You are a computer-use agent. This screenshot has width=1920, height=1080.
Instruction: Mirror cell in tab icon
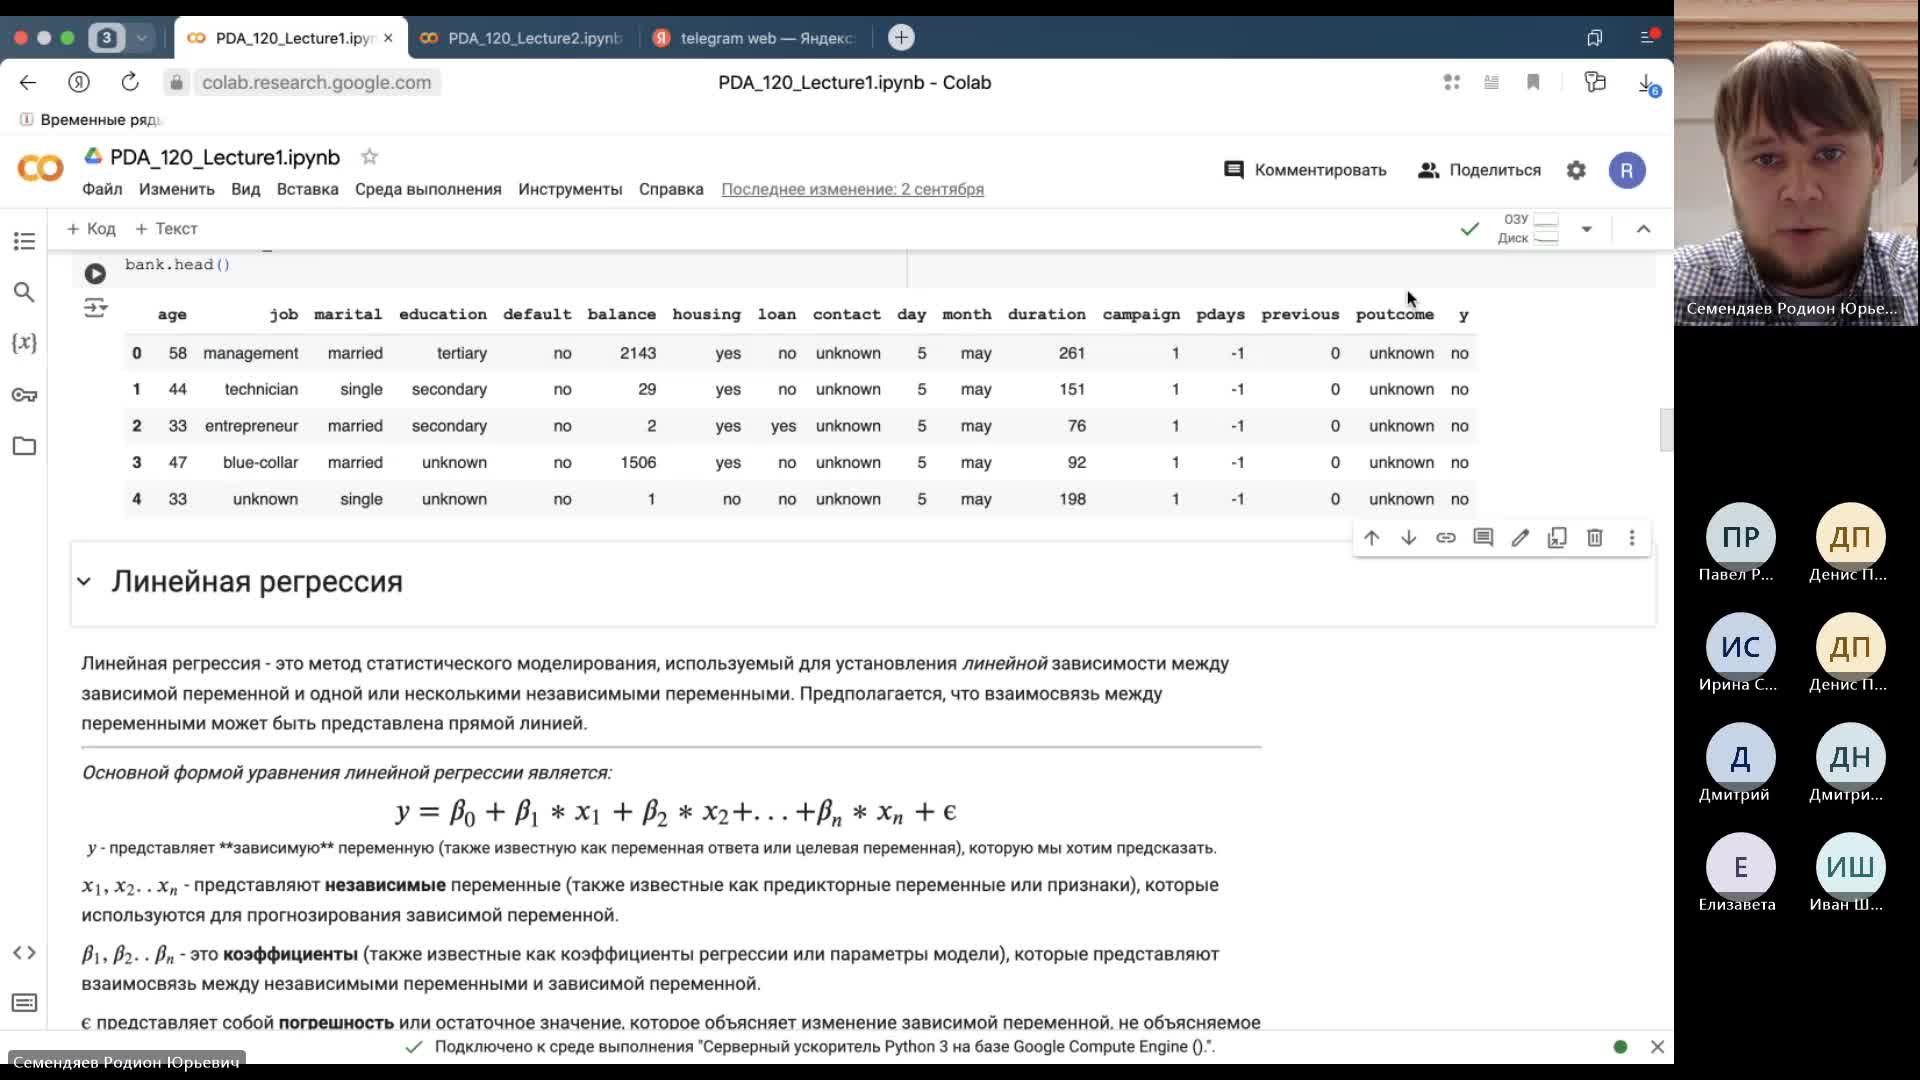click(1557, 538)
